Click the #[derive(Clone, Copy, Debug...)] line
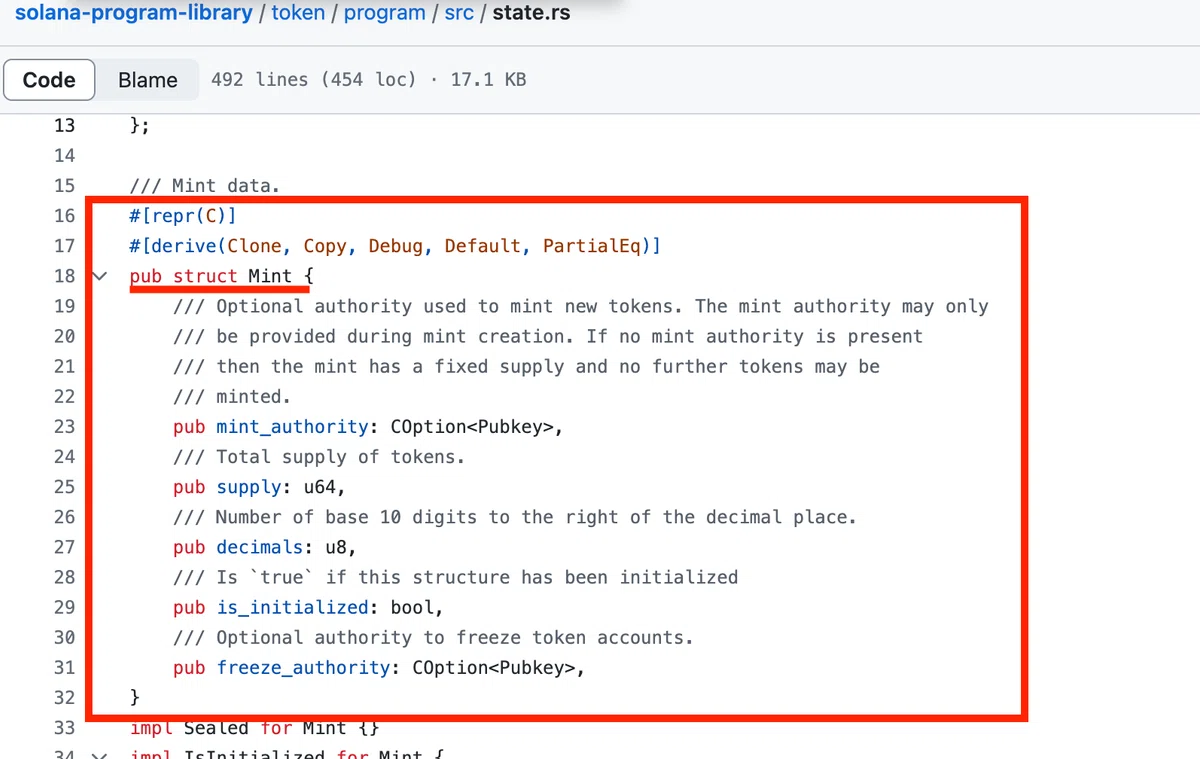The height and width of the screenshot is (759, 1200). (395, 245)
